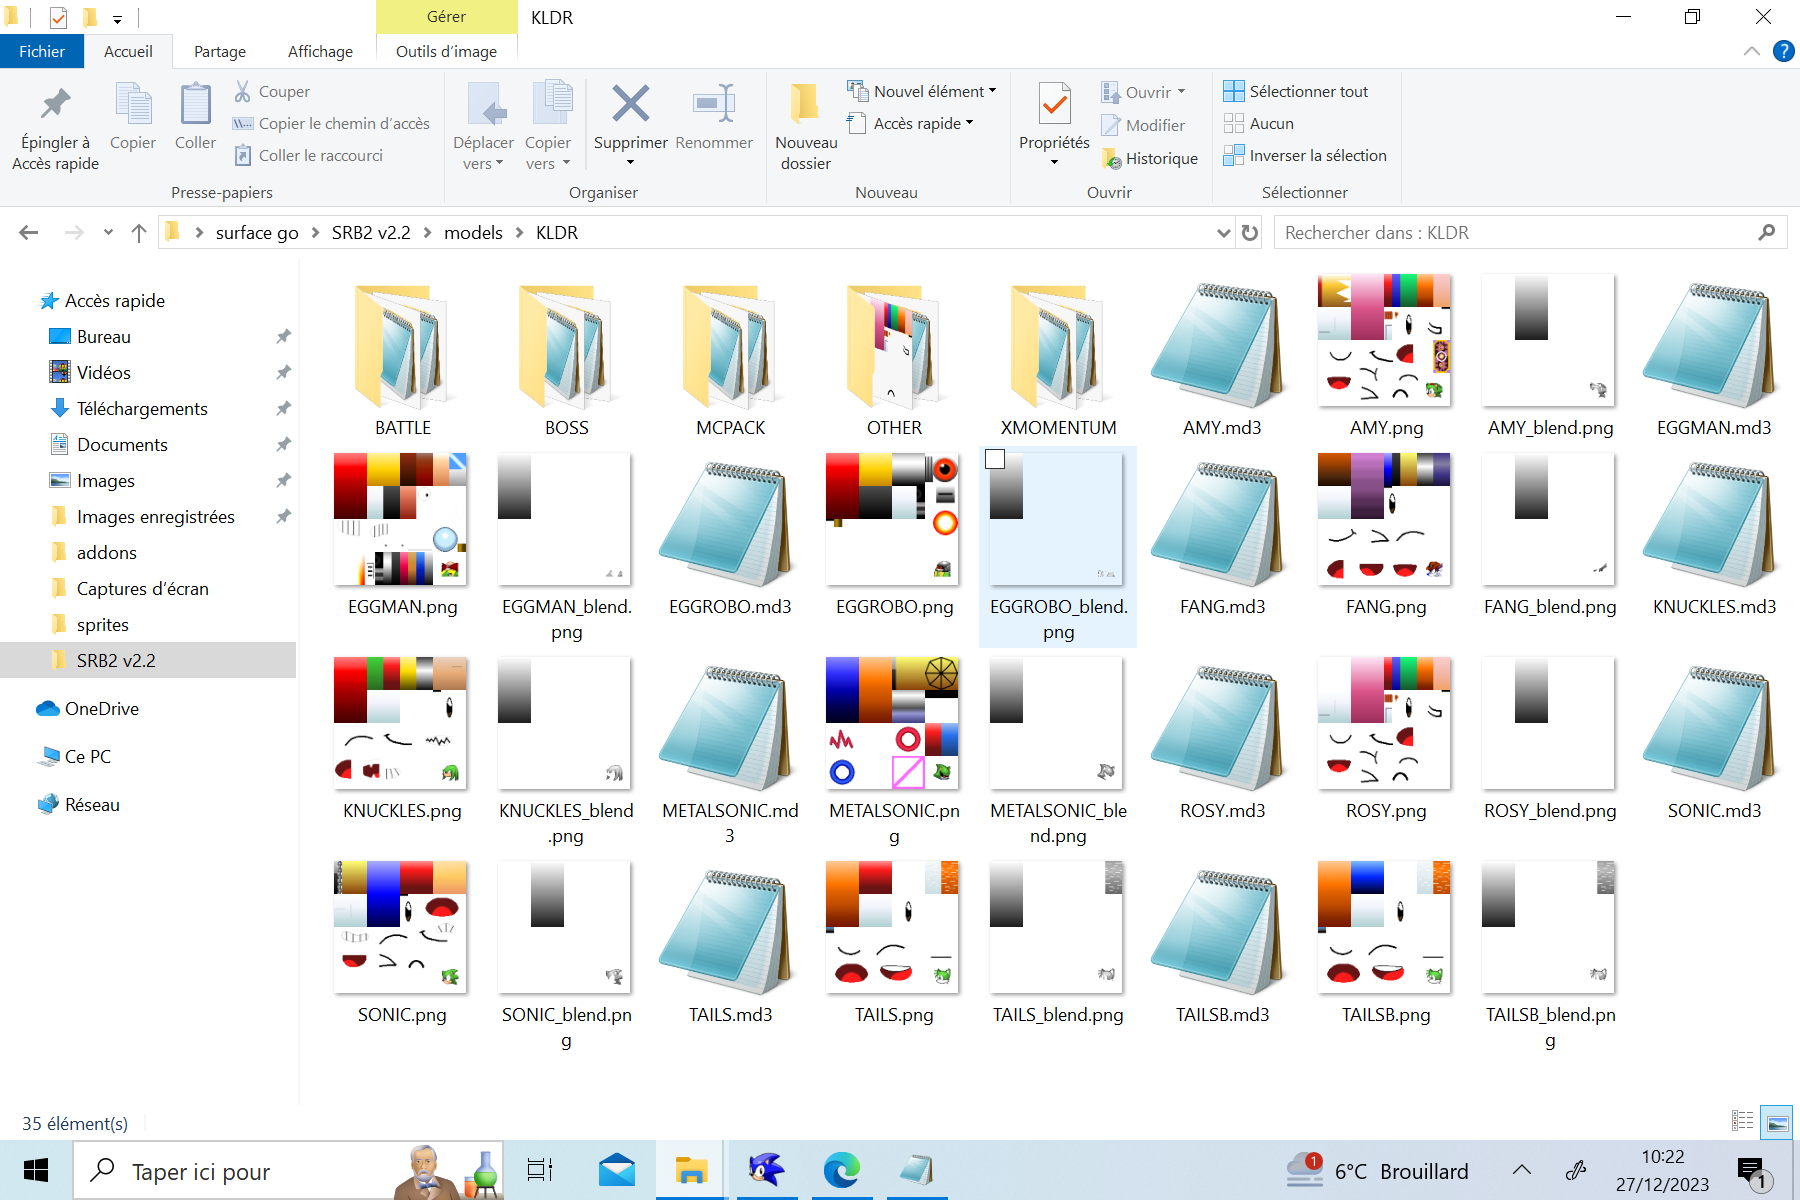The height and width of the screenshot is (1200, 1800).
Task: Open Task View in taskbar
Action: tap(540, 1170)
